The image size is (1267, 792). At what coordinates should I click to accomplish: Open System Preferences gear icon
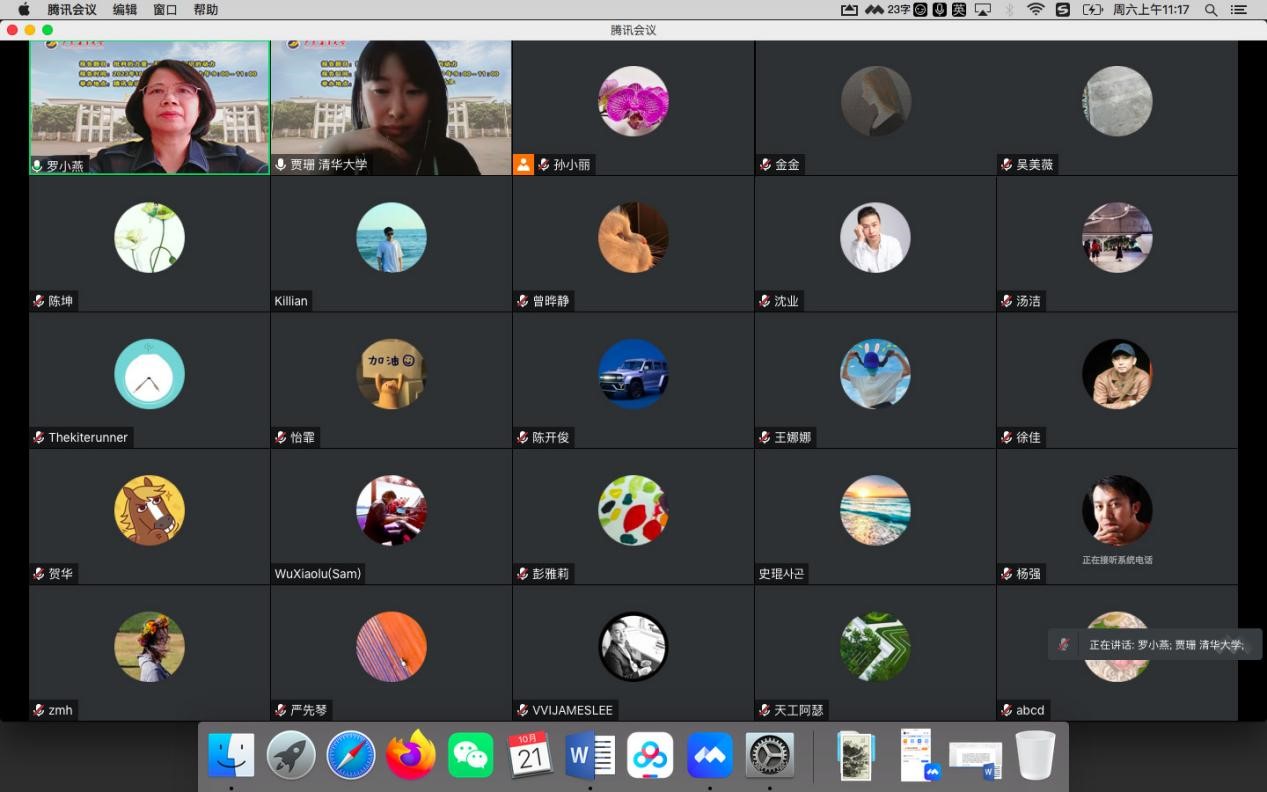point(770,755)
